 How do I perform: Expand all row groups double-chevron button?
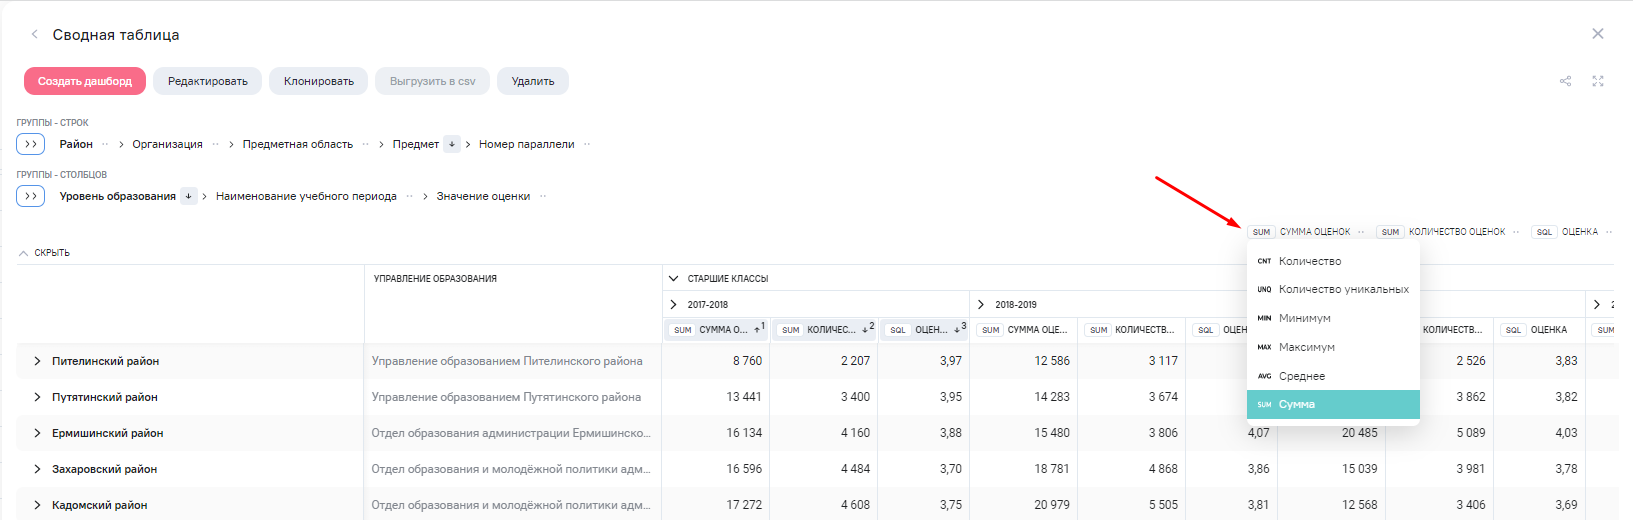click(x=31, y=144)
